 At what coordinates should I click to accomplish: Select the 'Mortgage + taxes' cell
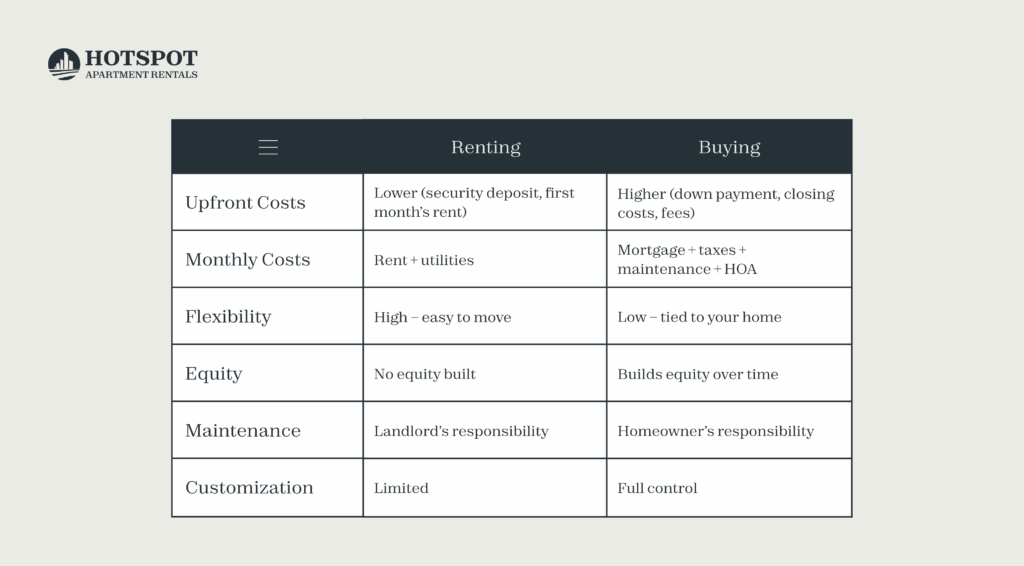click(729, 259)
